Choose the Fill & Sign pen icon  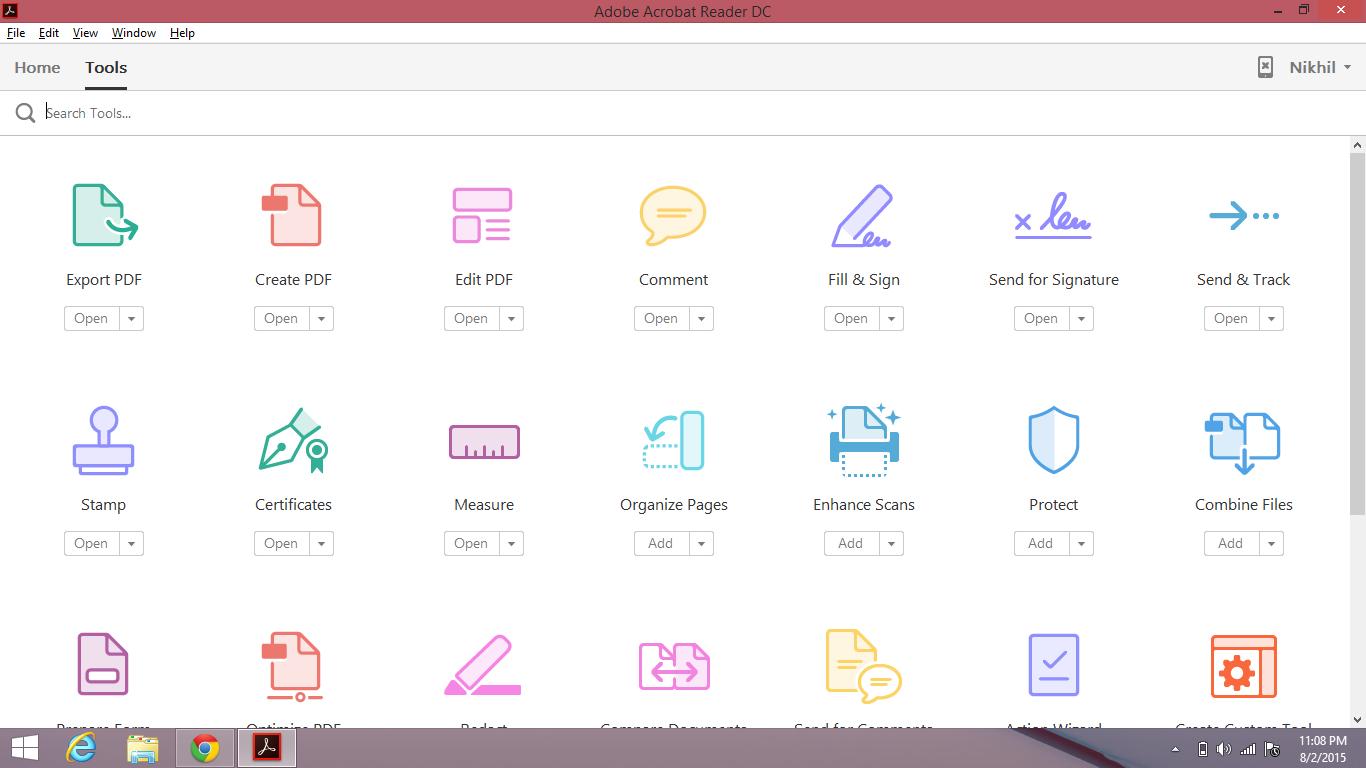[863, 215]
